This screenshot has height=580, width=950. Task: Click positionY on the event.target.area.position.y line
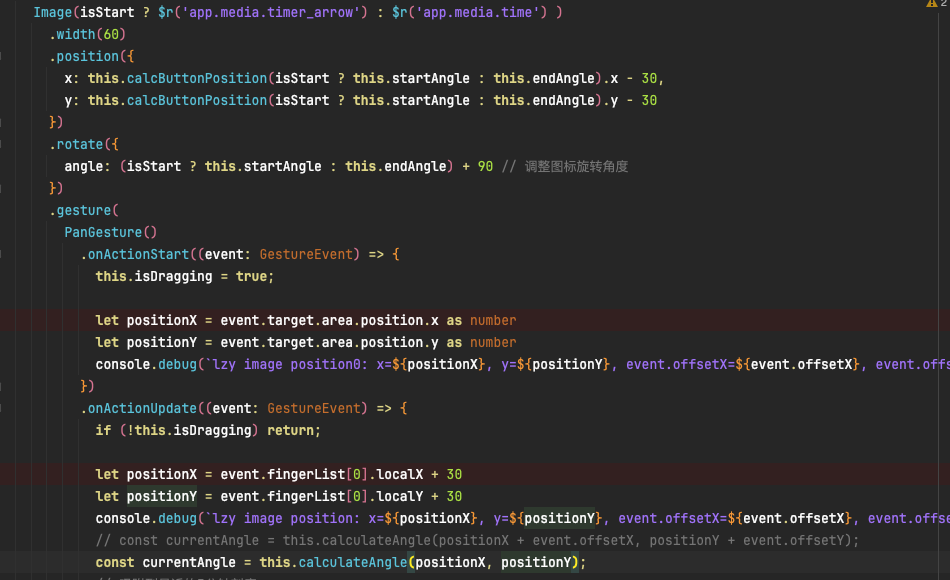tap(162, 342)
